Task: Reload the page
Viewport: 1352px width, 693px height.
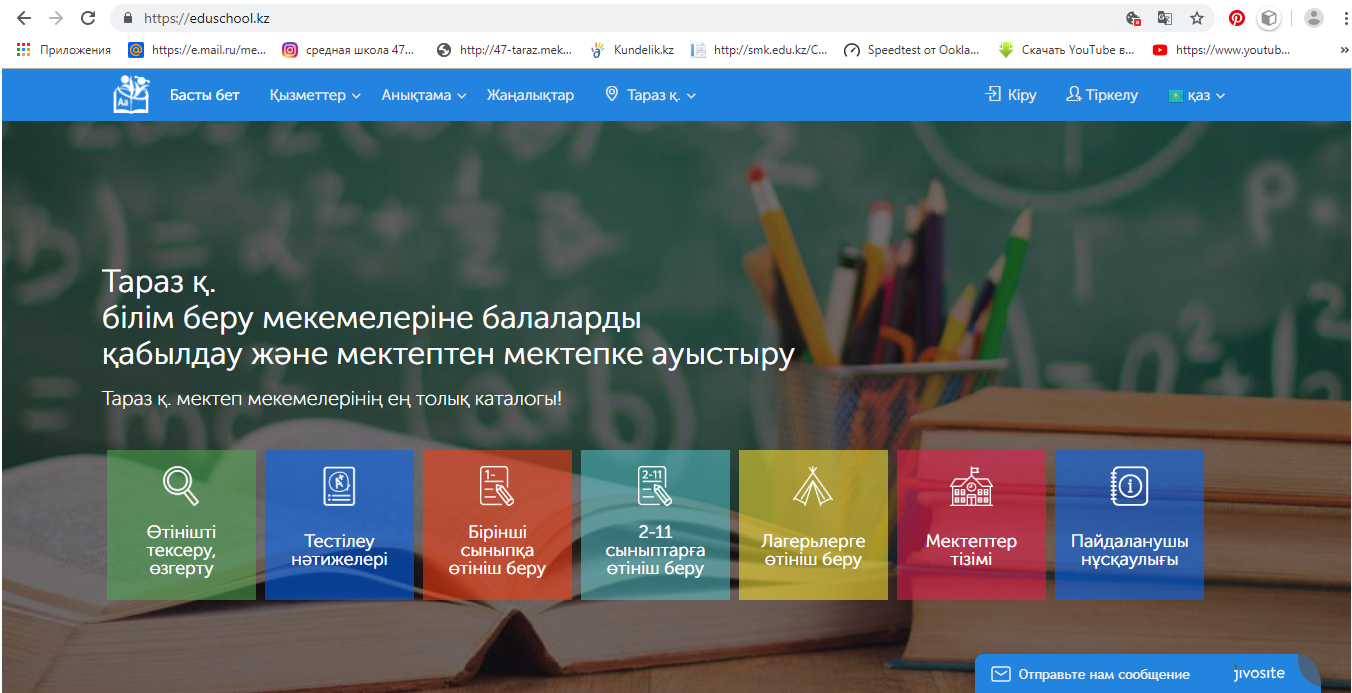Action: (x=88, y=18)
